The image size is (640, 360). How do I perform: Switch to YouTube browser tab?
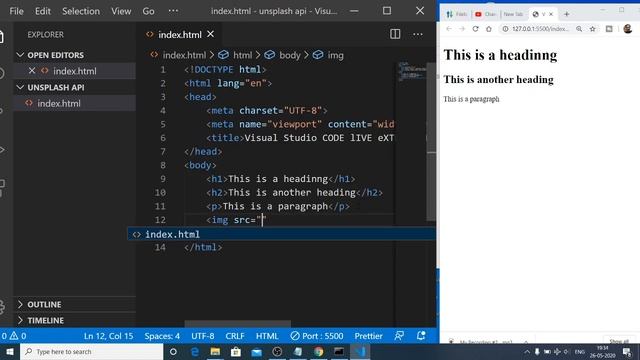click(x=485, y=14)
